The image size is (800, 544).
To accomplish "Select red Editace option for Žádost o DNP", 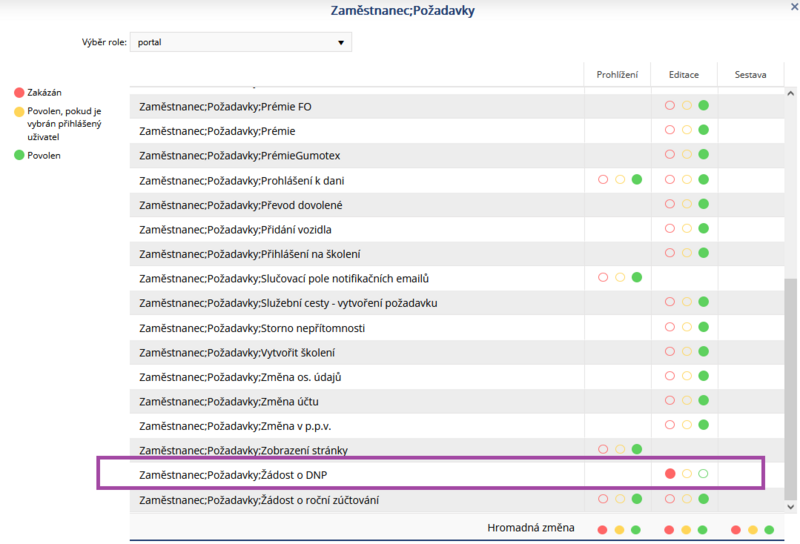I will pyautogui.click(x=670, y=474).
